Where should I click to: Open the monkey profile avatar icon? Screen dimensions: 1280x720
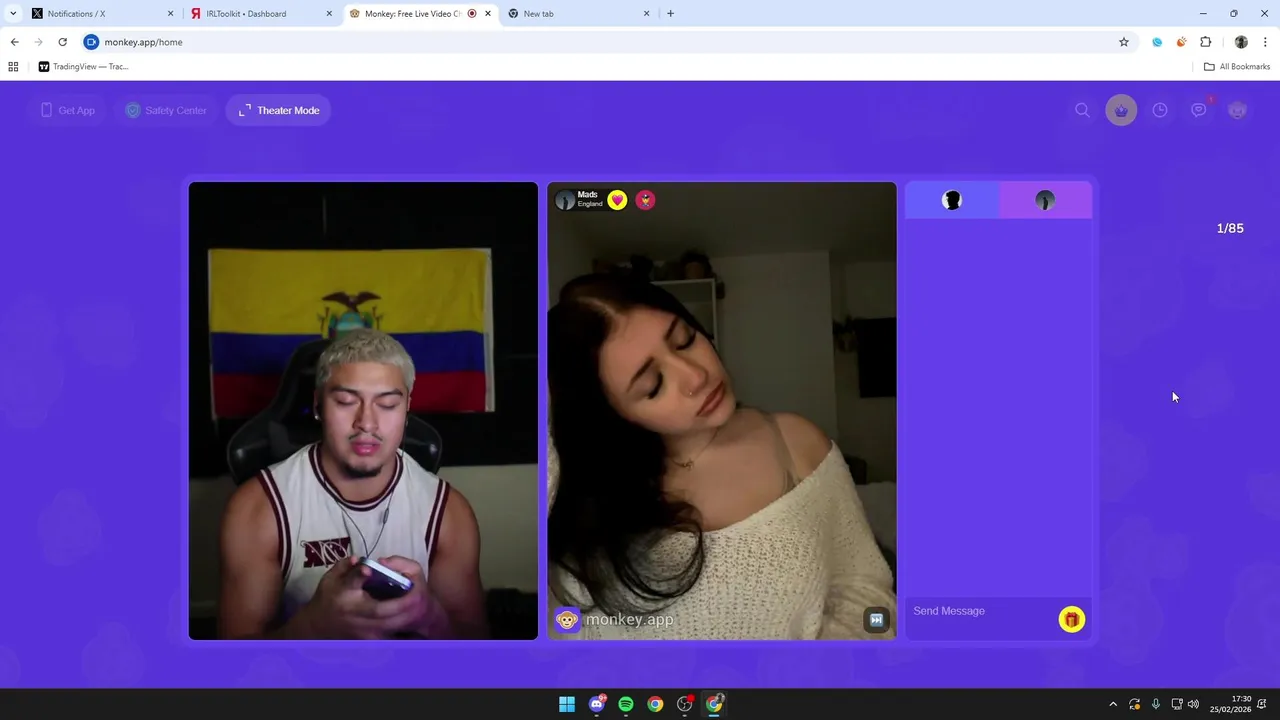[x=1238, y=110]
